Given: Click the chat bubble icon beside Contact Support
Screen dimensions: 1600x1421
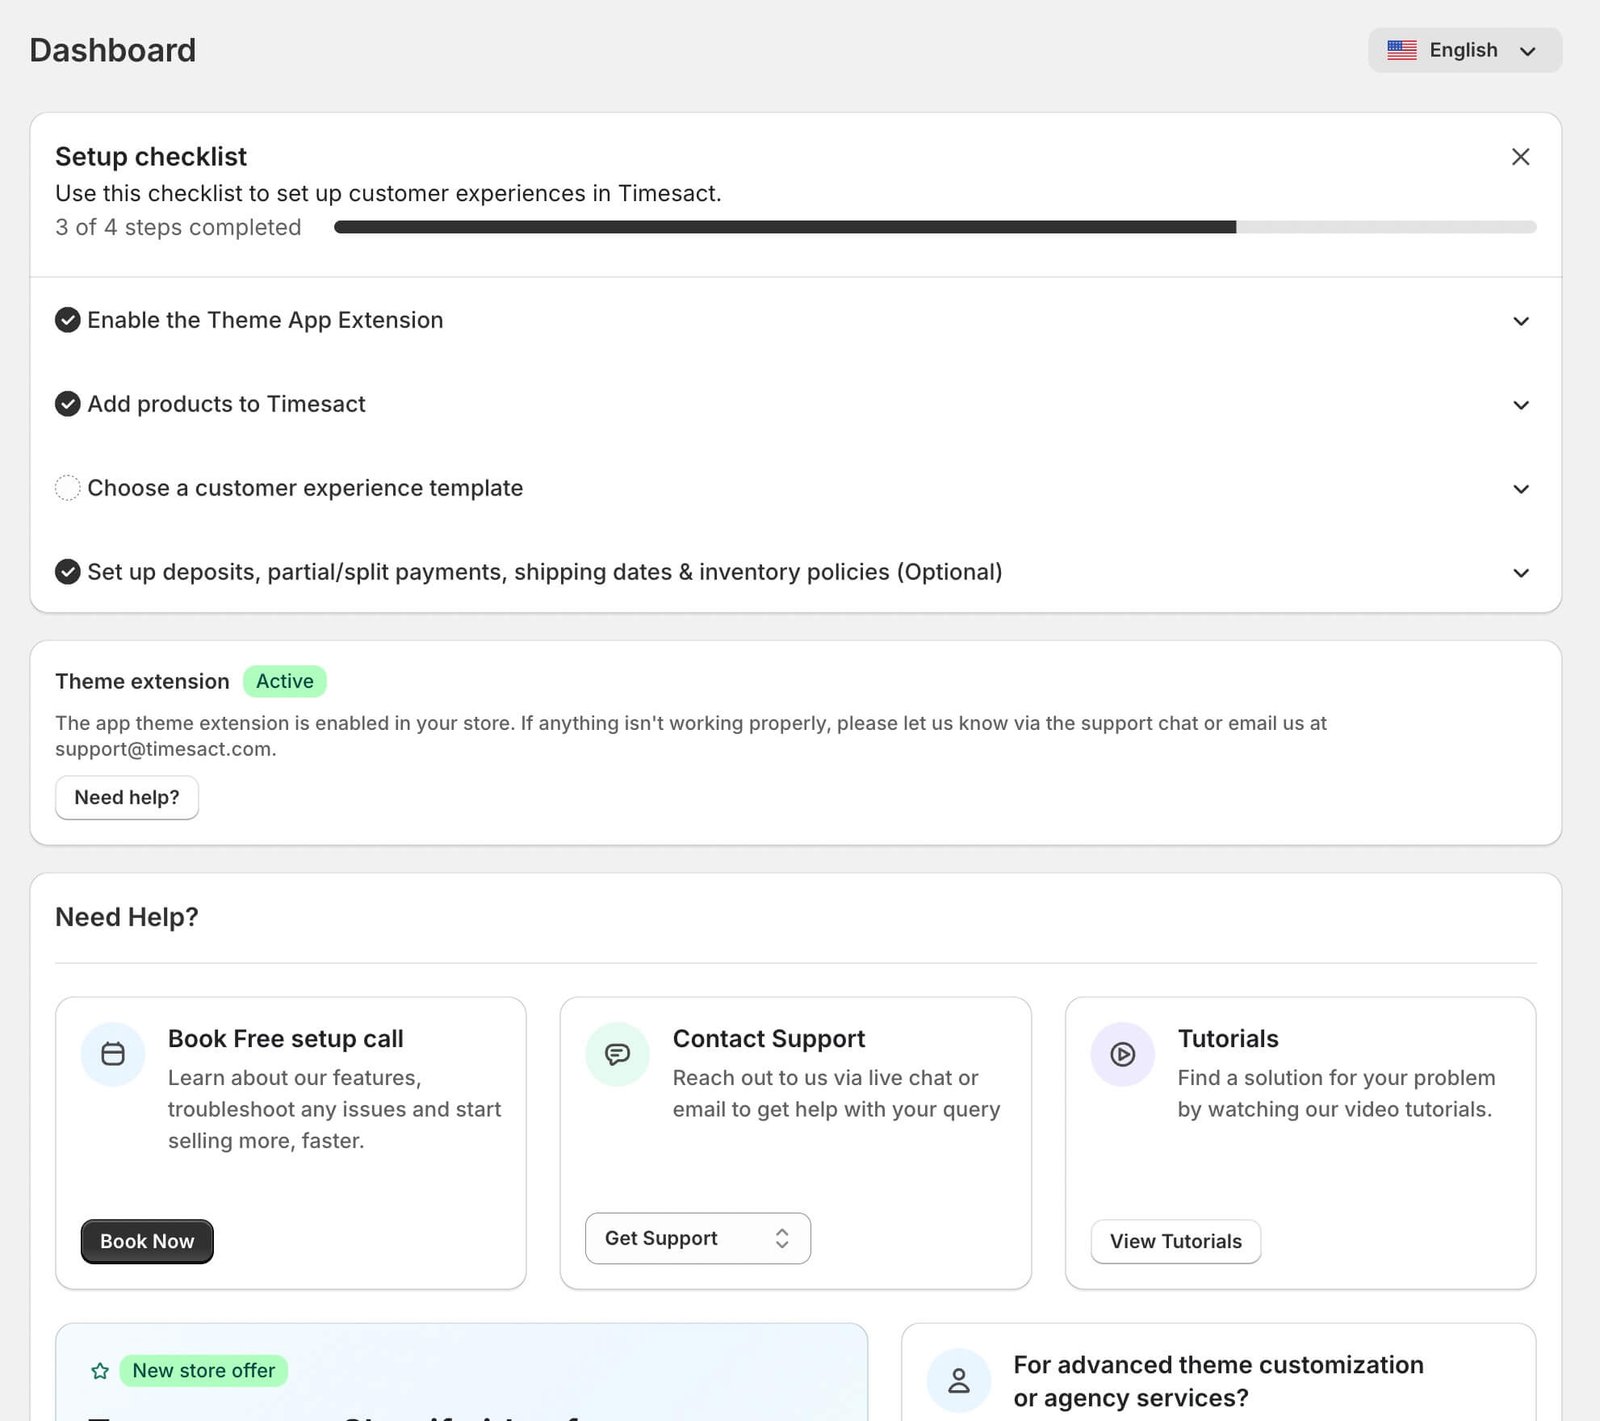Looking at the screenshot, I should click(618, 1054).
